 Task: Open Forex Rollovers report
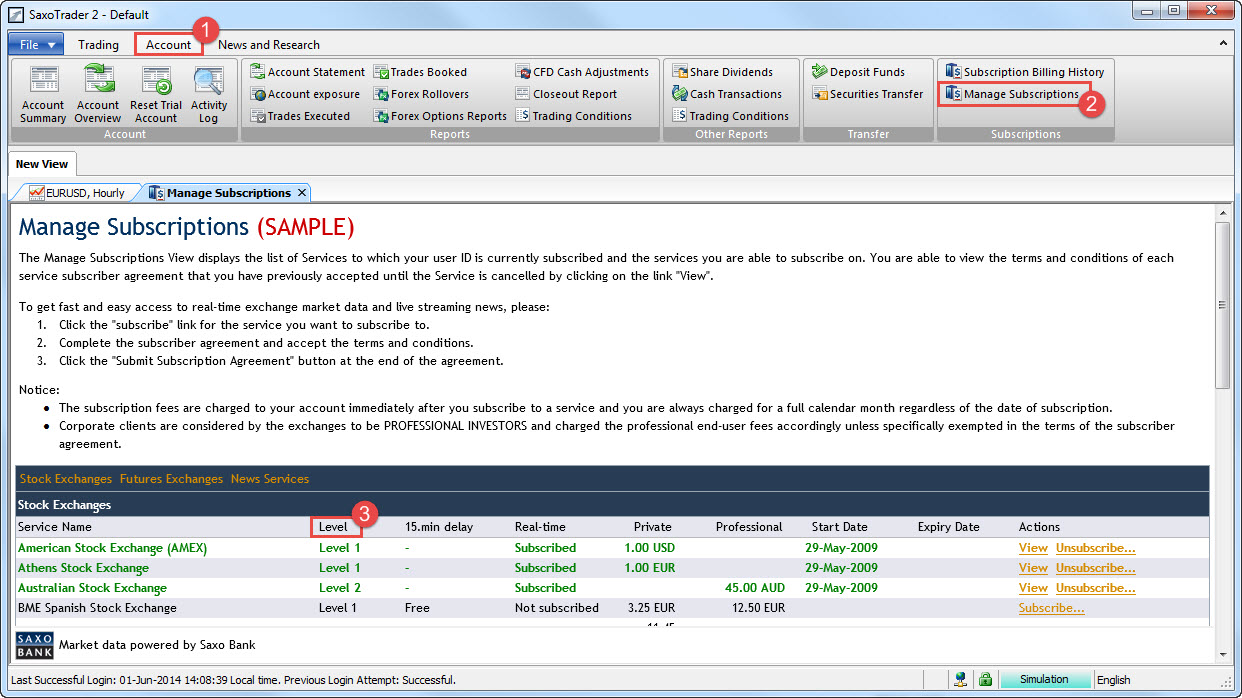click(x=421, y=94)
